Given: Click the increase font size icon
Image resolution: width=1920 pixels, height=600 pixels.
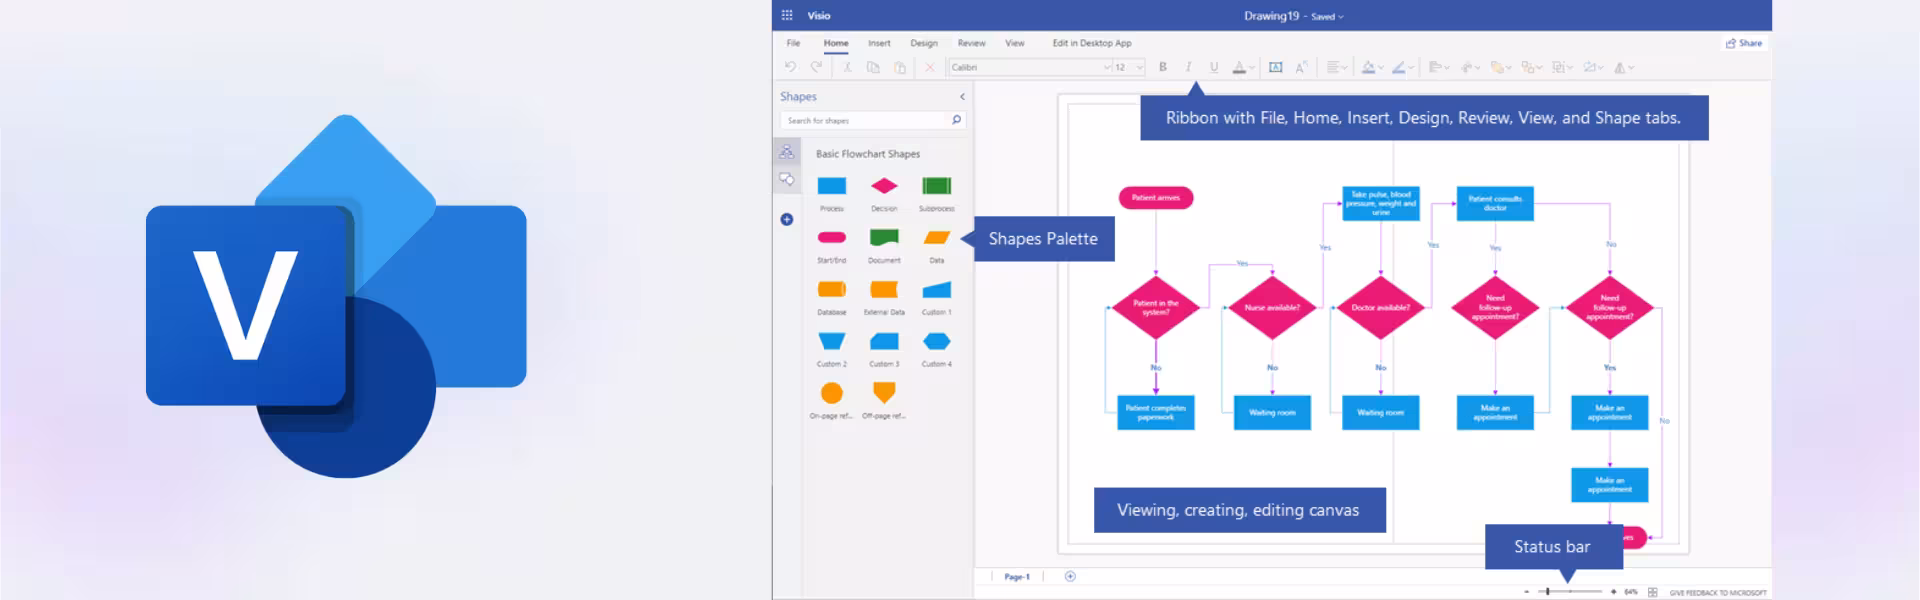Looking at the screenshot, I should tap(1301, 67).
